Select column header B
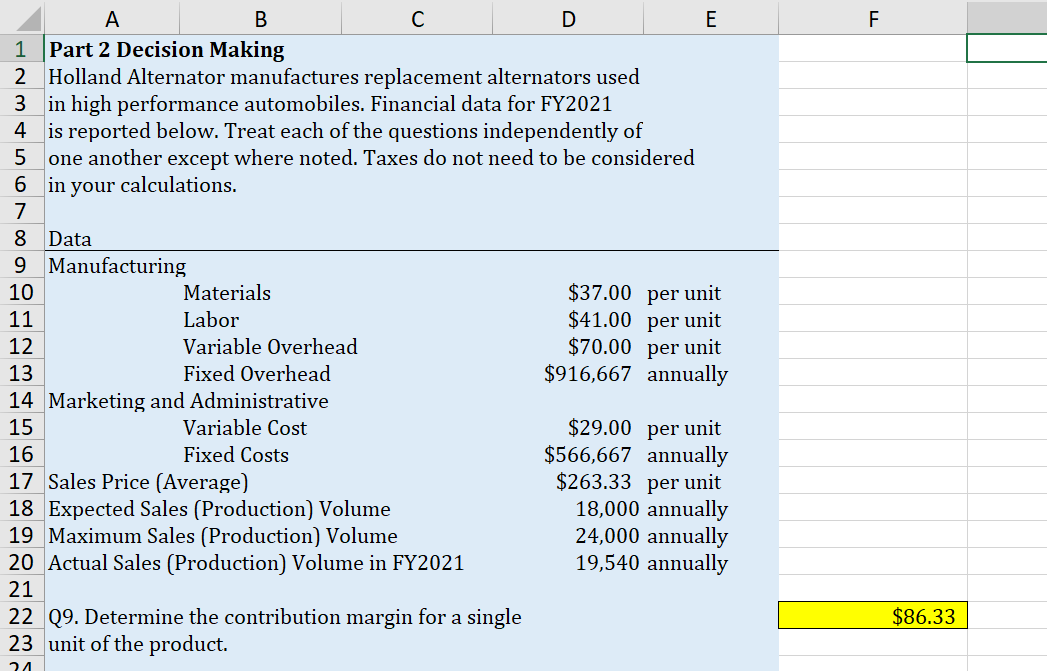The height and width of the screenshot is (671, 1047). coord(260,16)
